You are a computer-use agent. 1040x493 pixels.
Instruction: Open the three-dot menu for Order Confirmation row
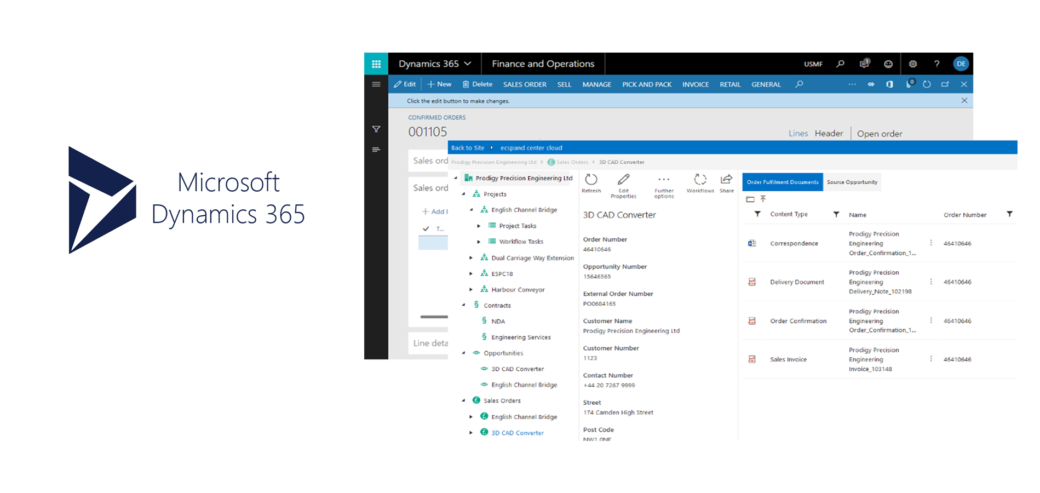931,320
